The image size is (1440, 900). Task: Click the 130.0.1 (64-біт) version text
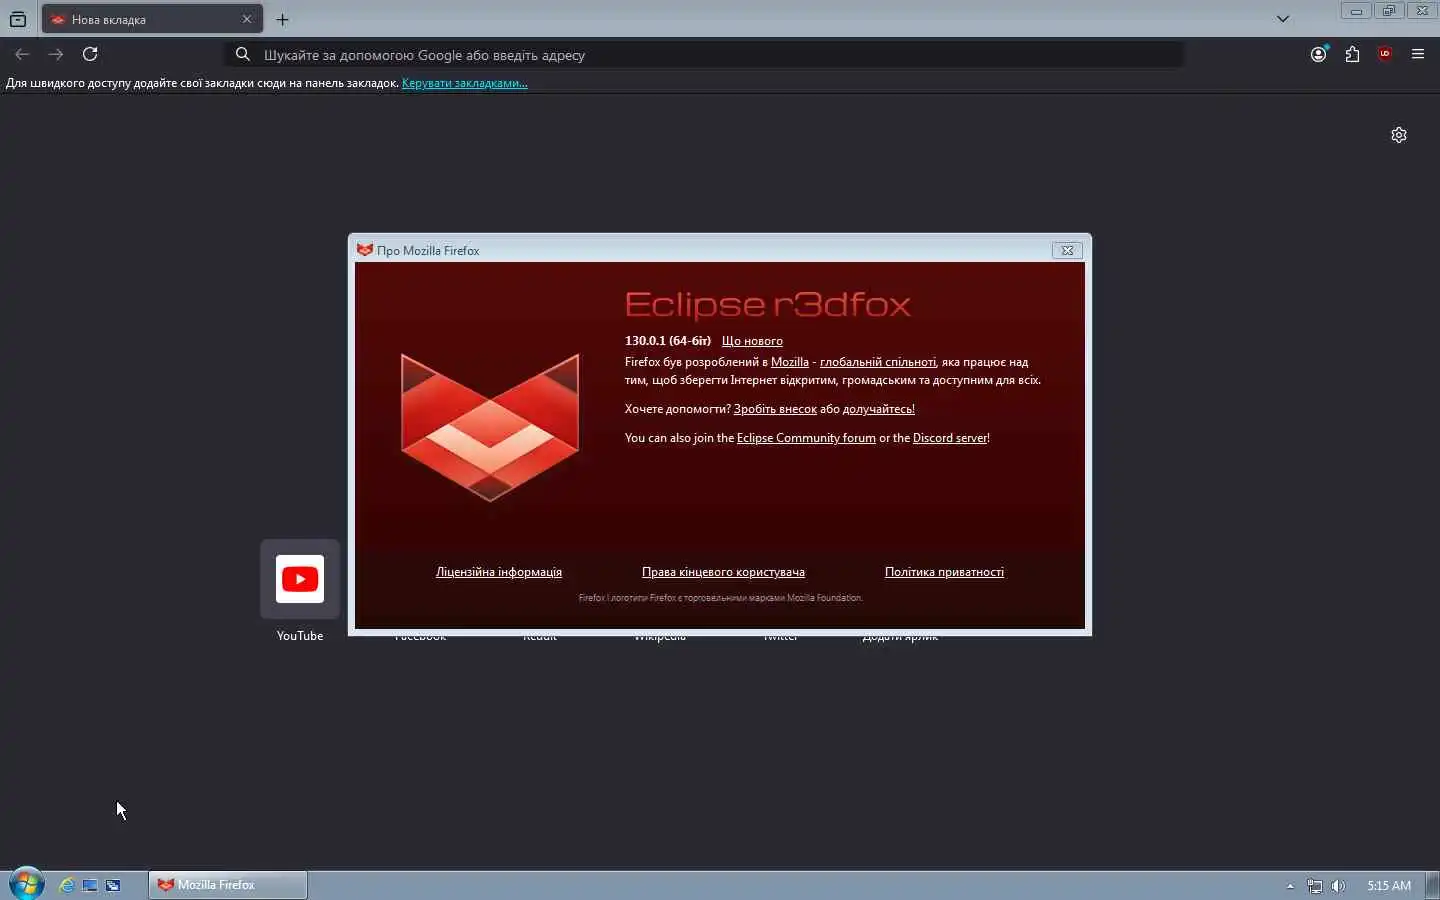(x=668, y=341)
